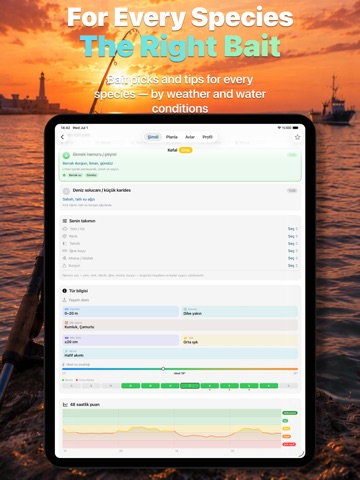Tap the Wi-Fi status icon
Image resolution: width=360 pixels, height=480 pixels.
coord(279,128)
